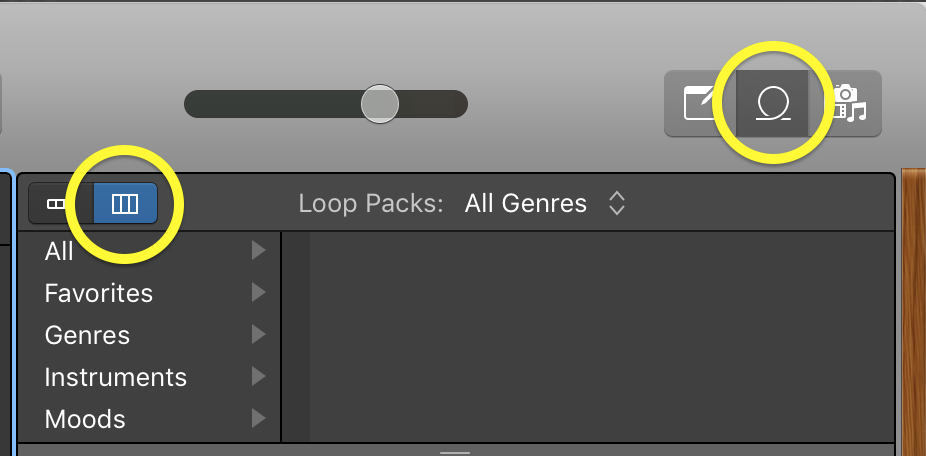Select the All category row
Image resolution: width=926 pixels, height=456 pixels.
149,251
